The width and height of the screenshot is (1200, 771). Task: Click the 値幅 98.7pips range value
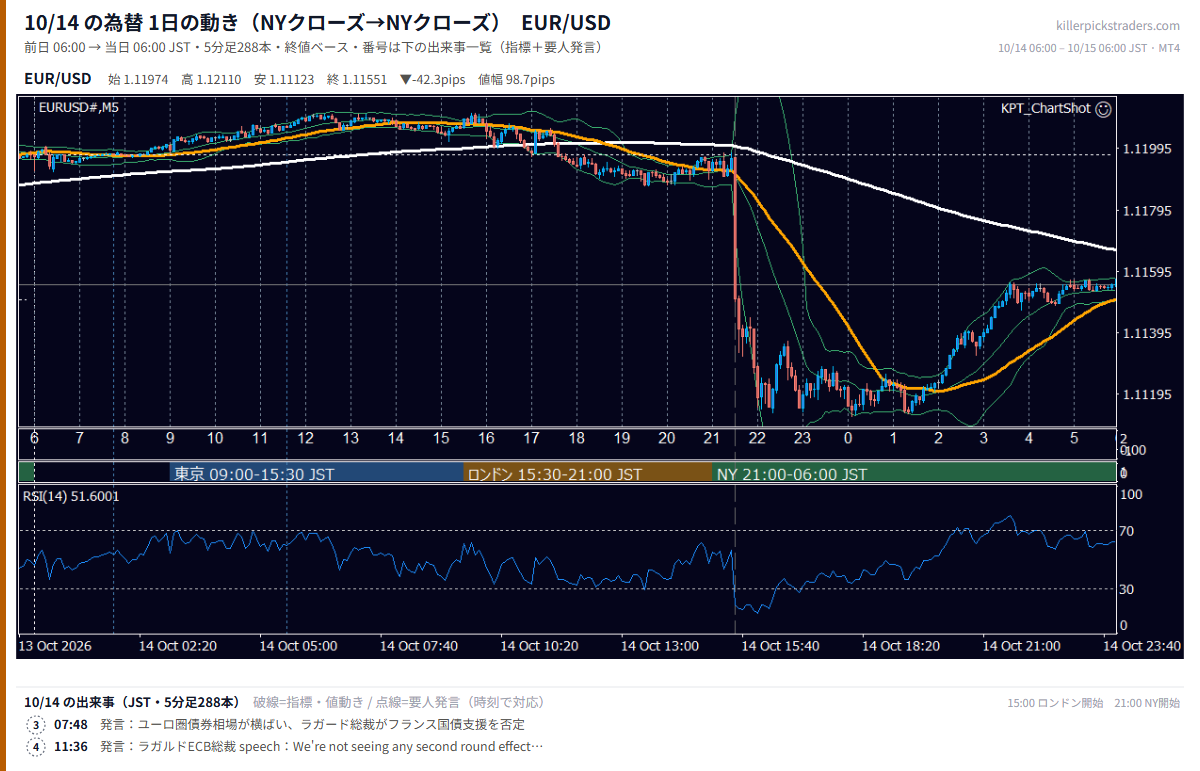click(517, 80)
